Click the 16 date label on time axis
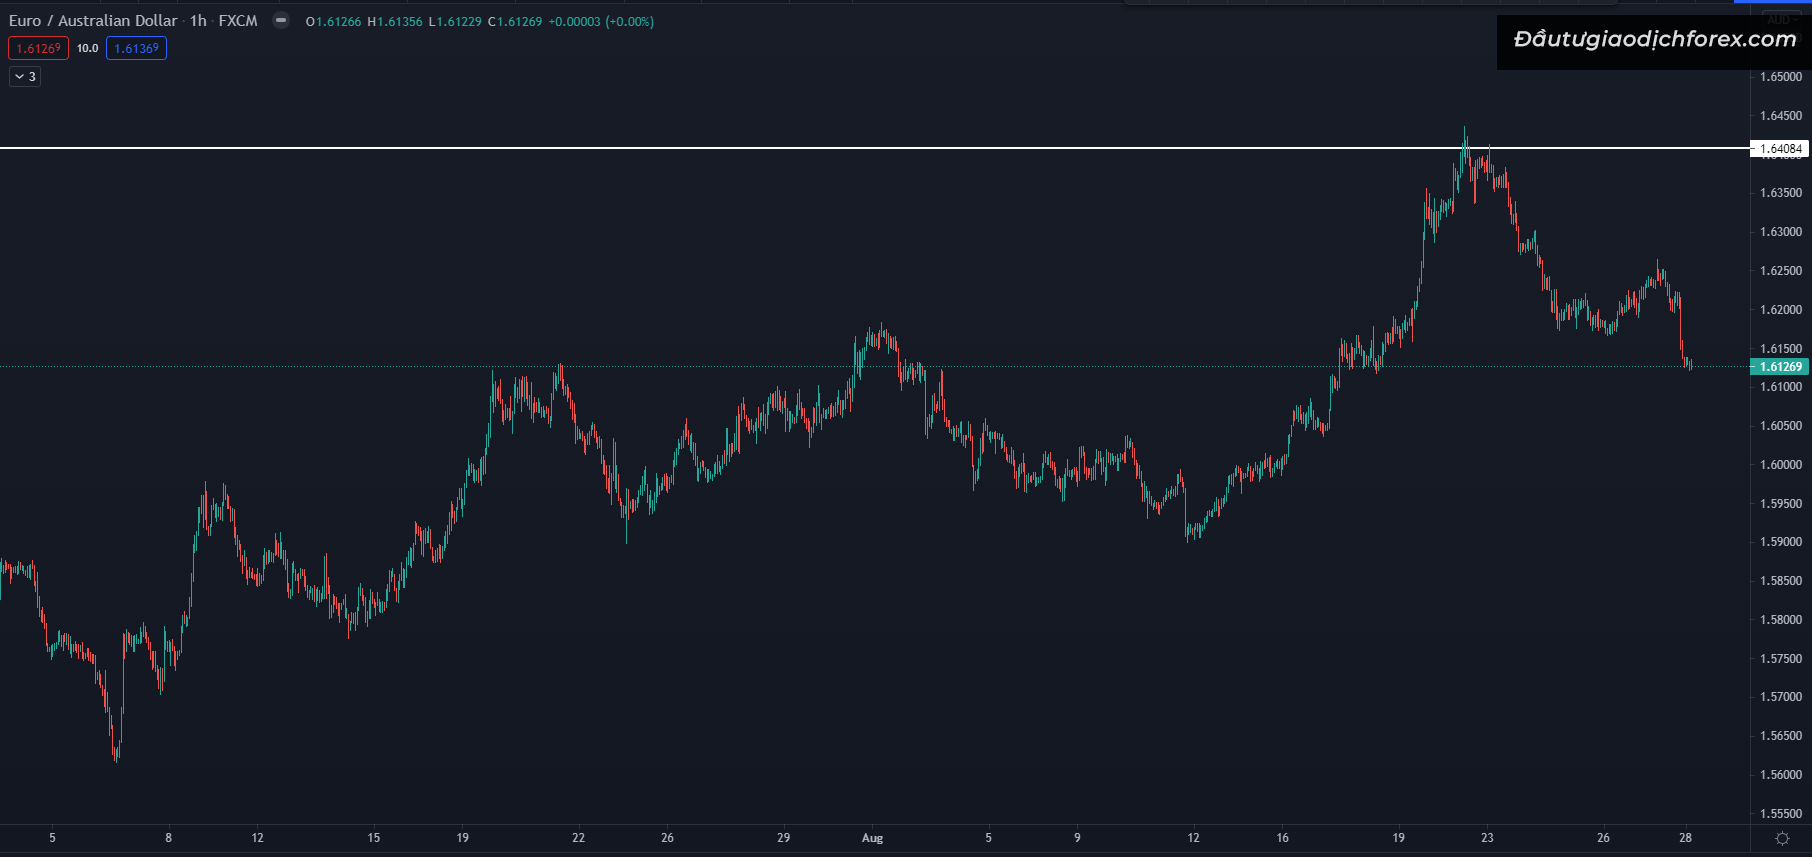1812x857 pixels. point(1282,838)
